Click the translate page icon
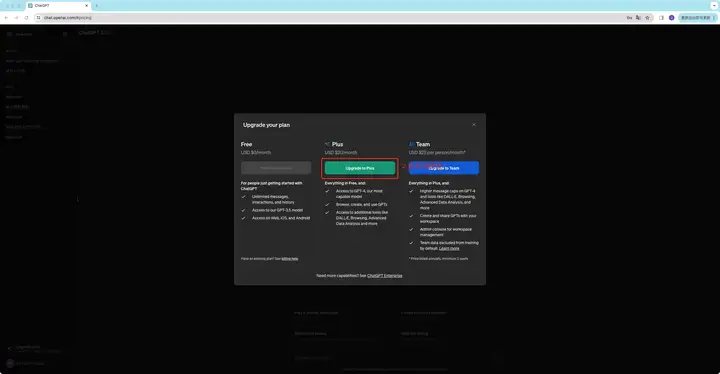 (x=638, y=18)
